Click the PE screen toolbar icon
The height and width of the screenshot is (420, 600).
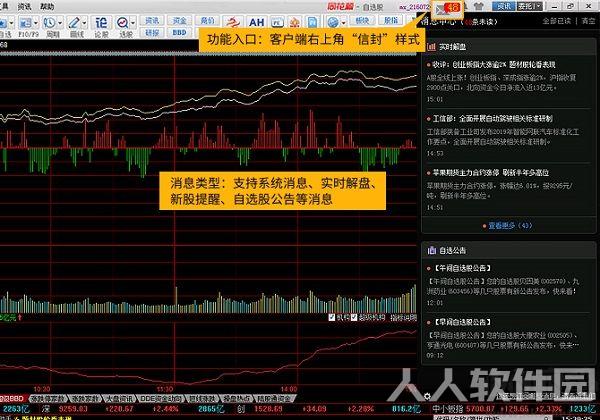point(277,23)
